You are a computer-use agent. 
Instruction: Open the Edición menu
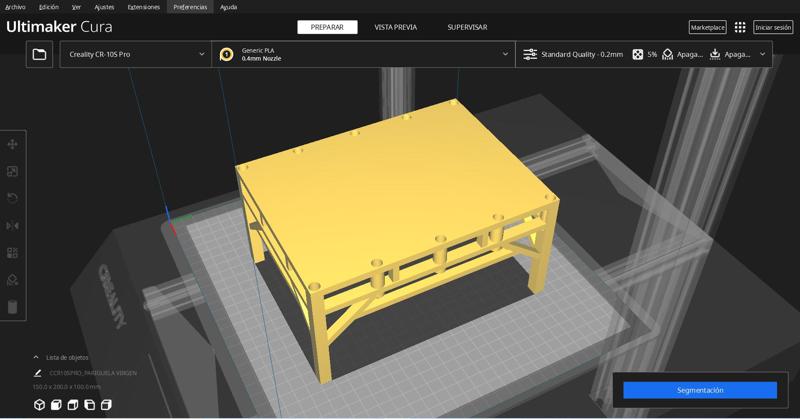[x=49, y=7]
